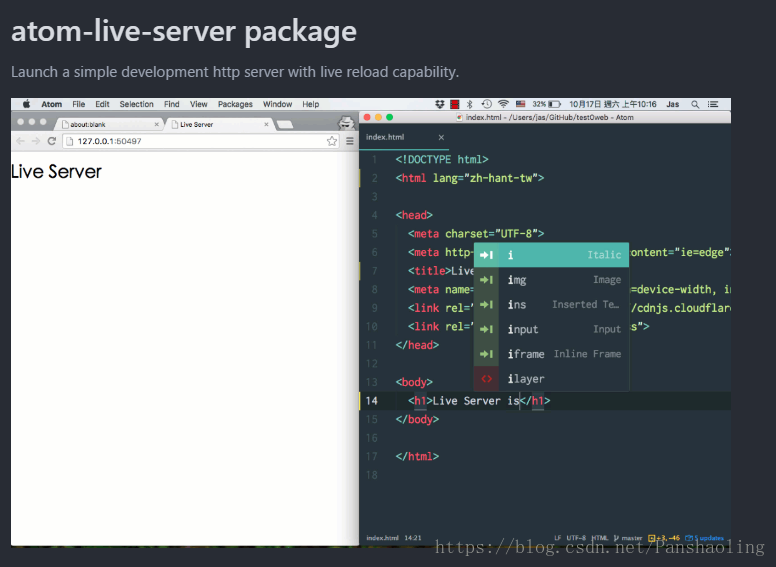Viewport: 776px width, 567px height.
Task: Click the address bar showing 127.0.0.1:50497
Action: click(x=198, y=141)
